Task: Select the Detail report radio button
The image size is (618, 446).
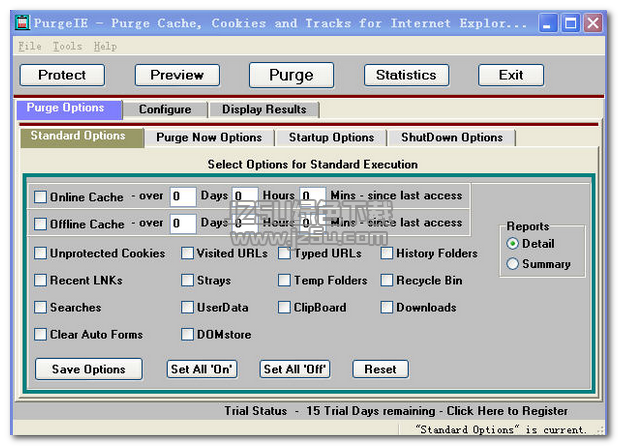Action: click(512, 244)
